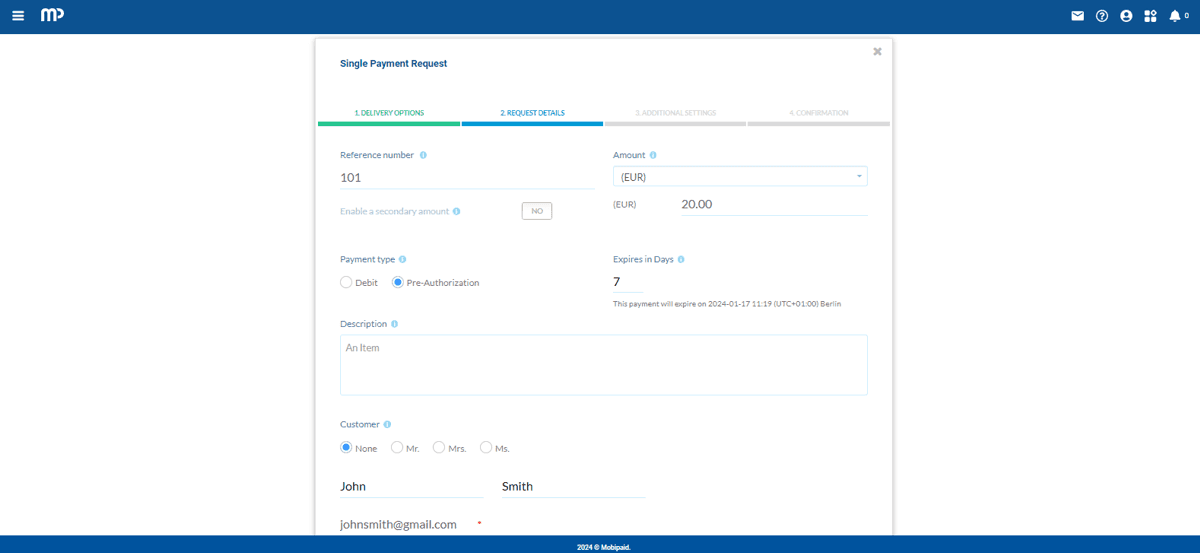
Task: Open the user account profile icon
Action: 1126,16
